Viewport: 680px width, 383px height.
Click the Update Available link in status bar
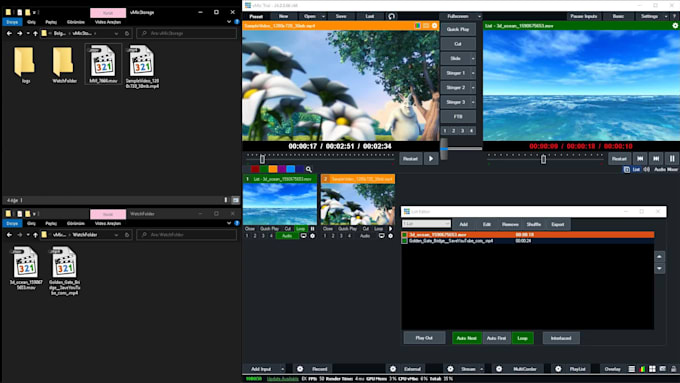click(283, 379)
